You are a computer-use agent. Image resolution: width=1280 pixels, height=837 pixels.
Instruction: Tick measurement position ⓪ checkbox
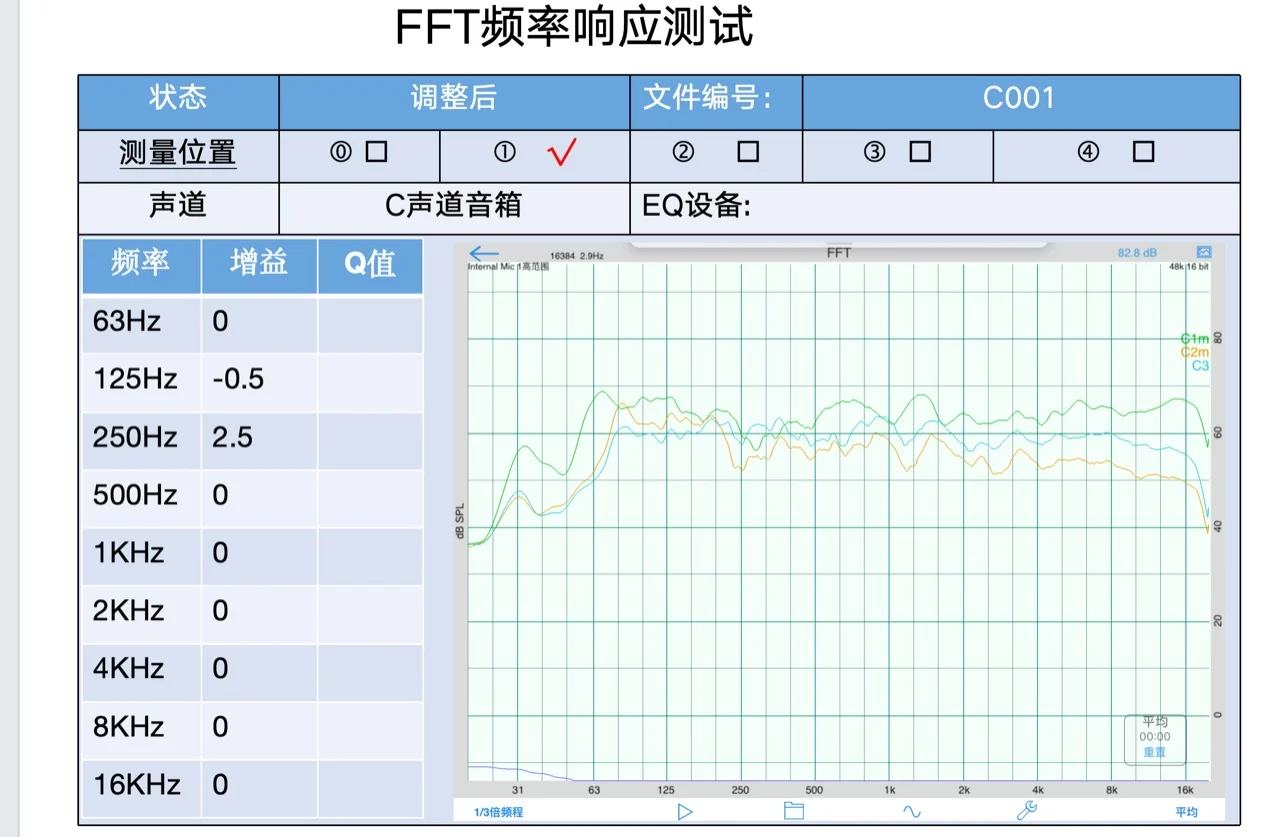click(x=376, y=152)
